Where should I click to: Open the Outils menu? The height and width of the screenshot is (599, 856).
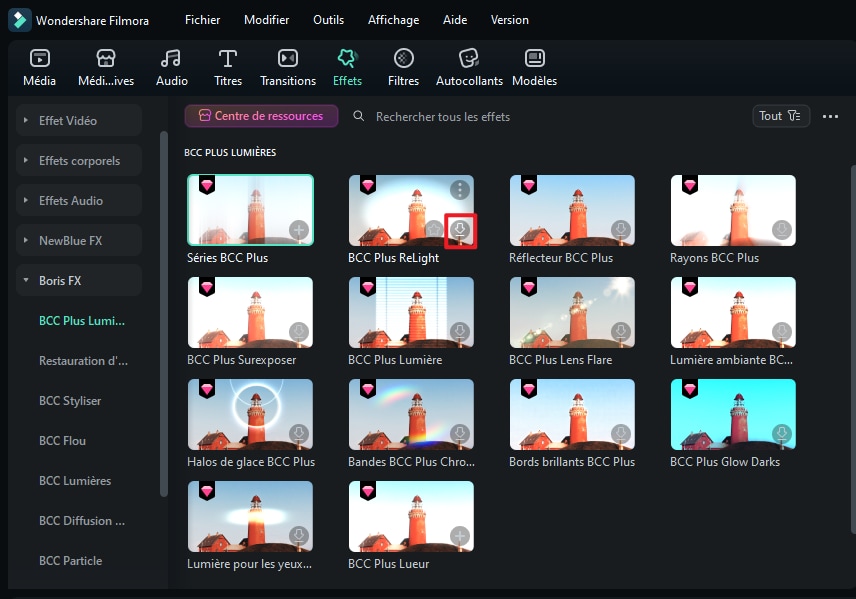[x=328, y=20]
